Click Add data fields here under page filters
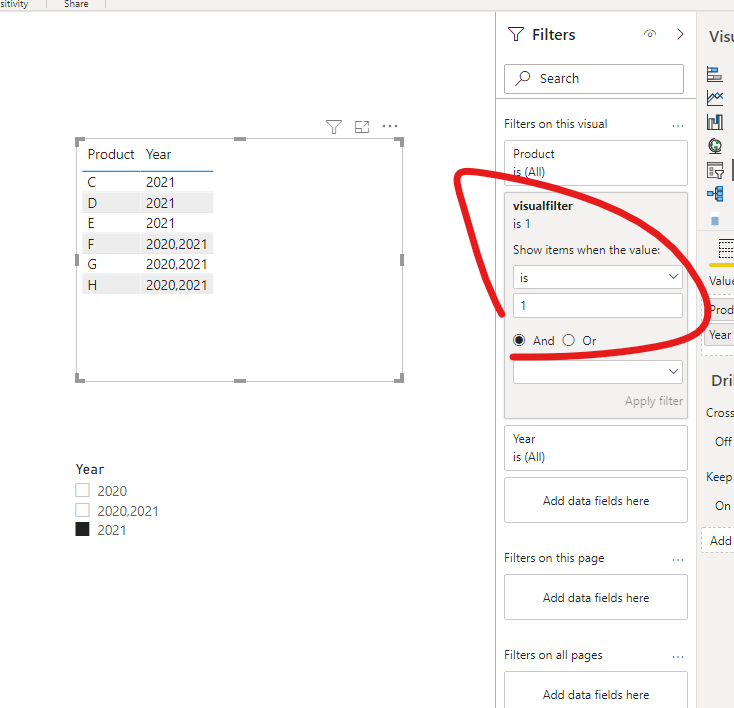This screenshot has width=734, height=708. click(595, 597)
